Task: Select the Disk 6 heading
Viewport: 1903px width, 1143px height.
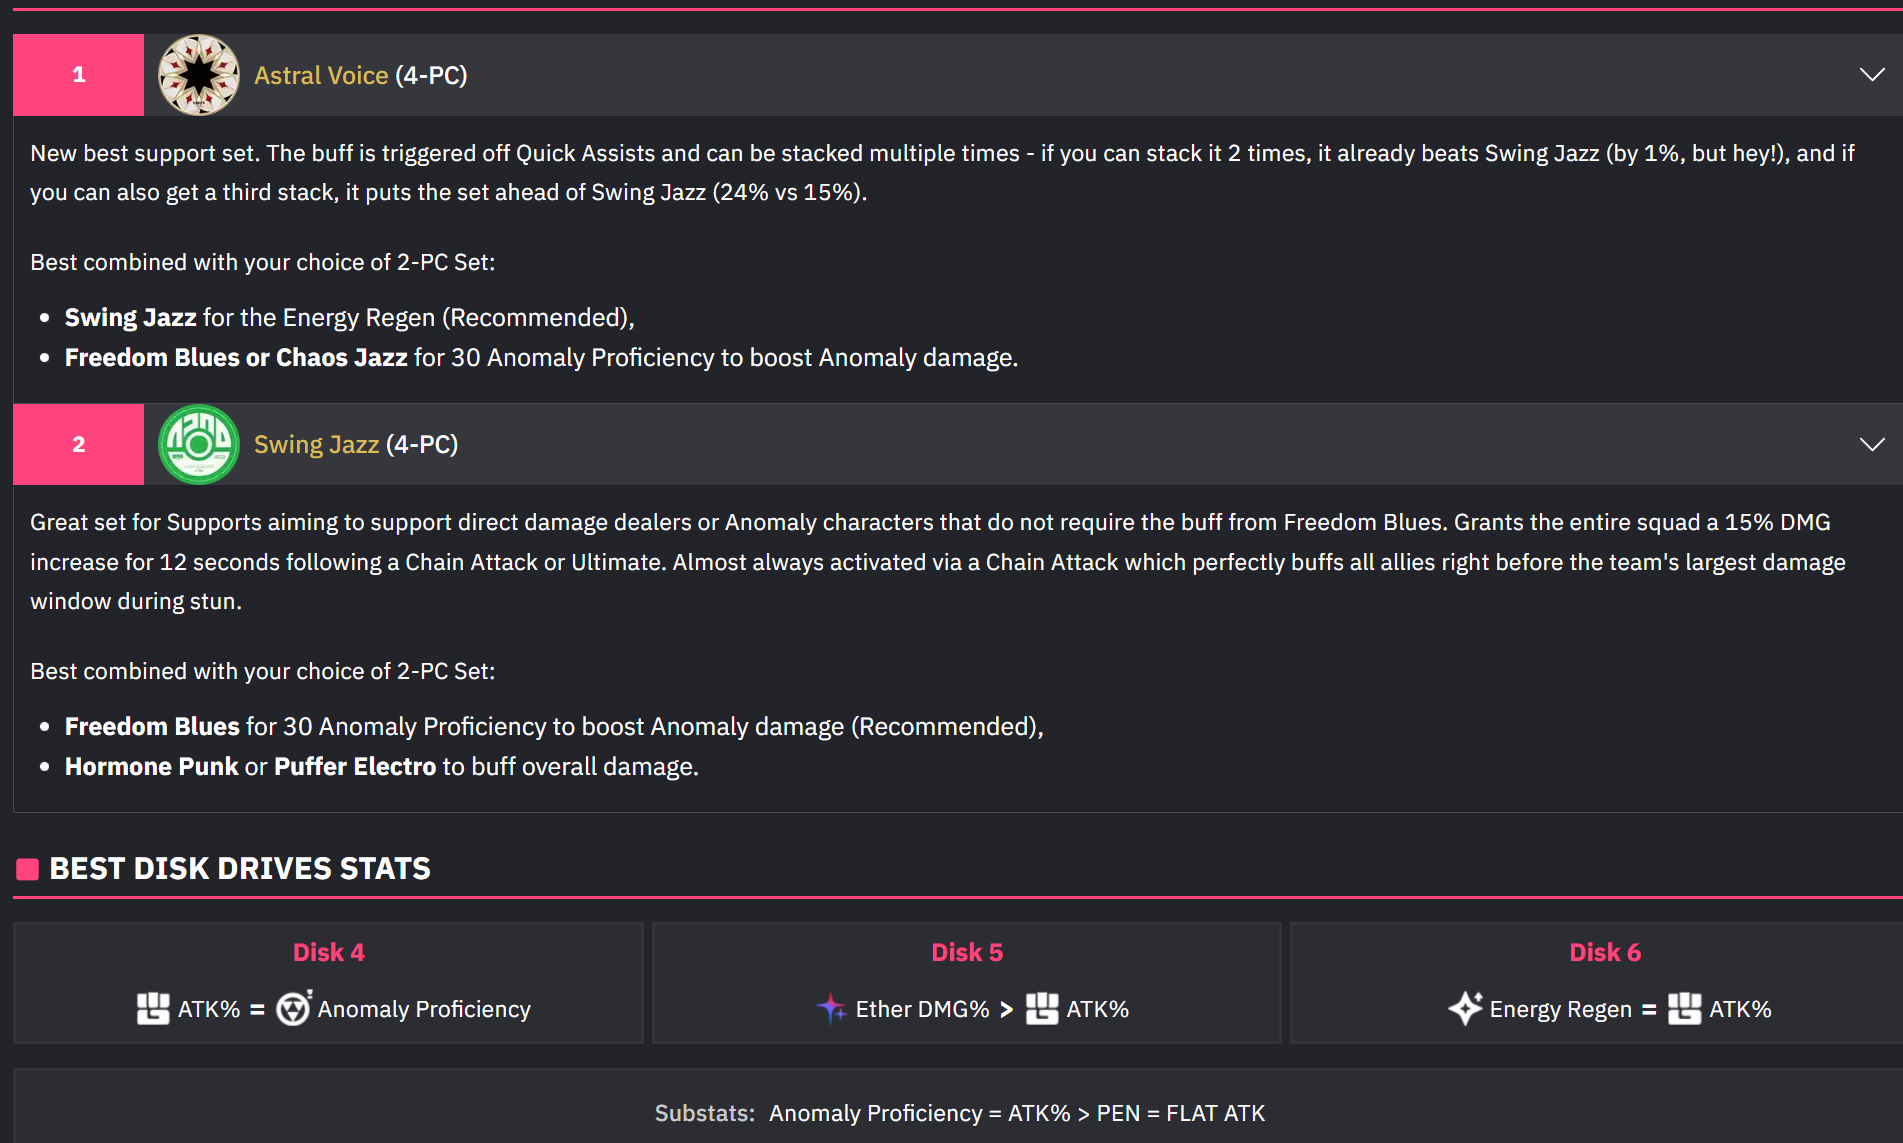Action: click(1605, 952)
